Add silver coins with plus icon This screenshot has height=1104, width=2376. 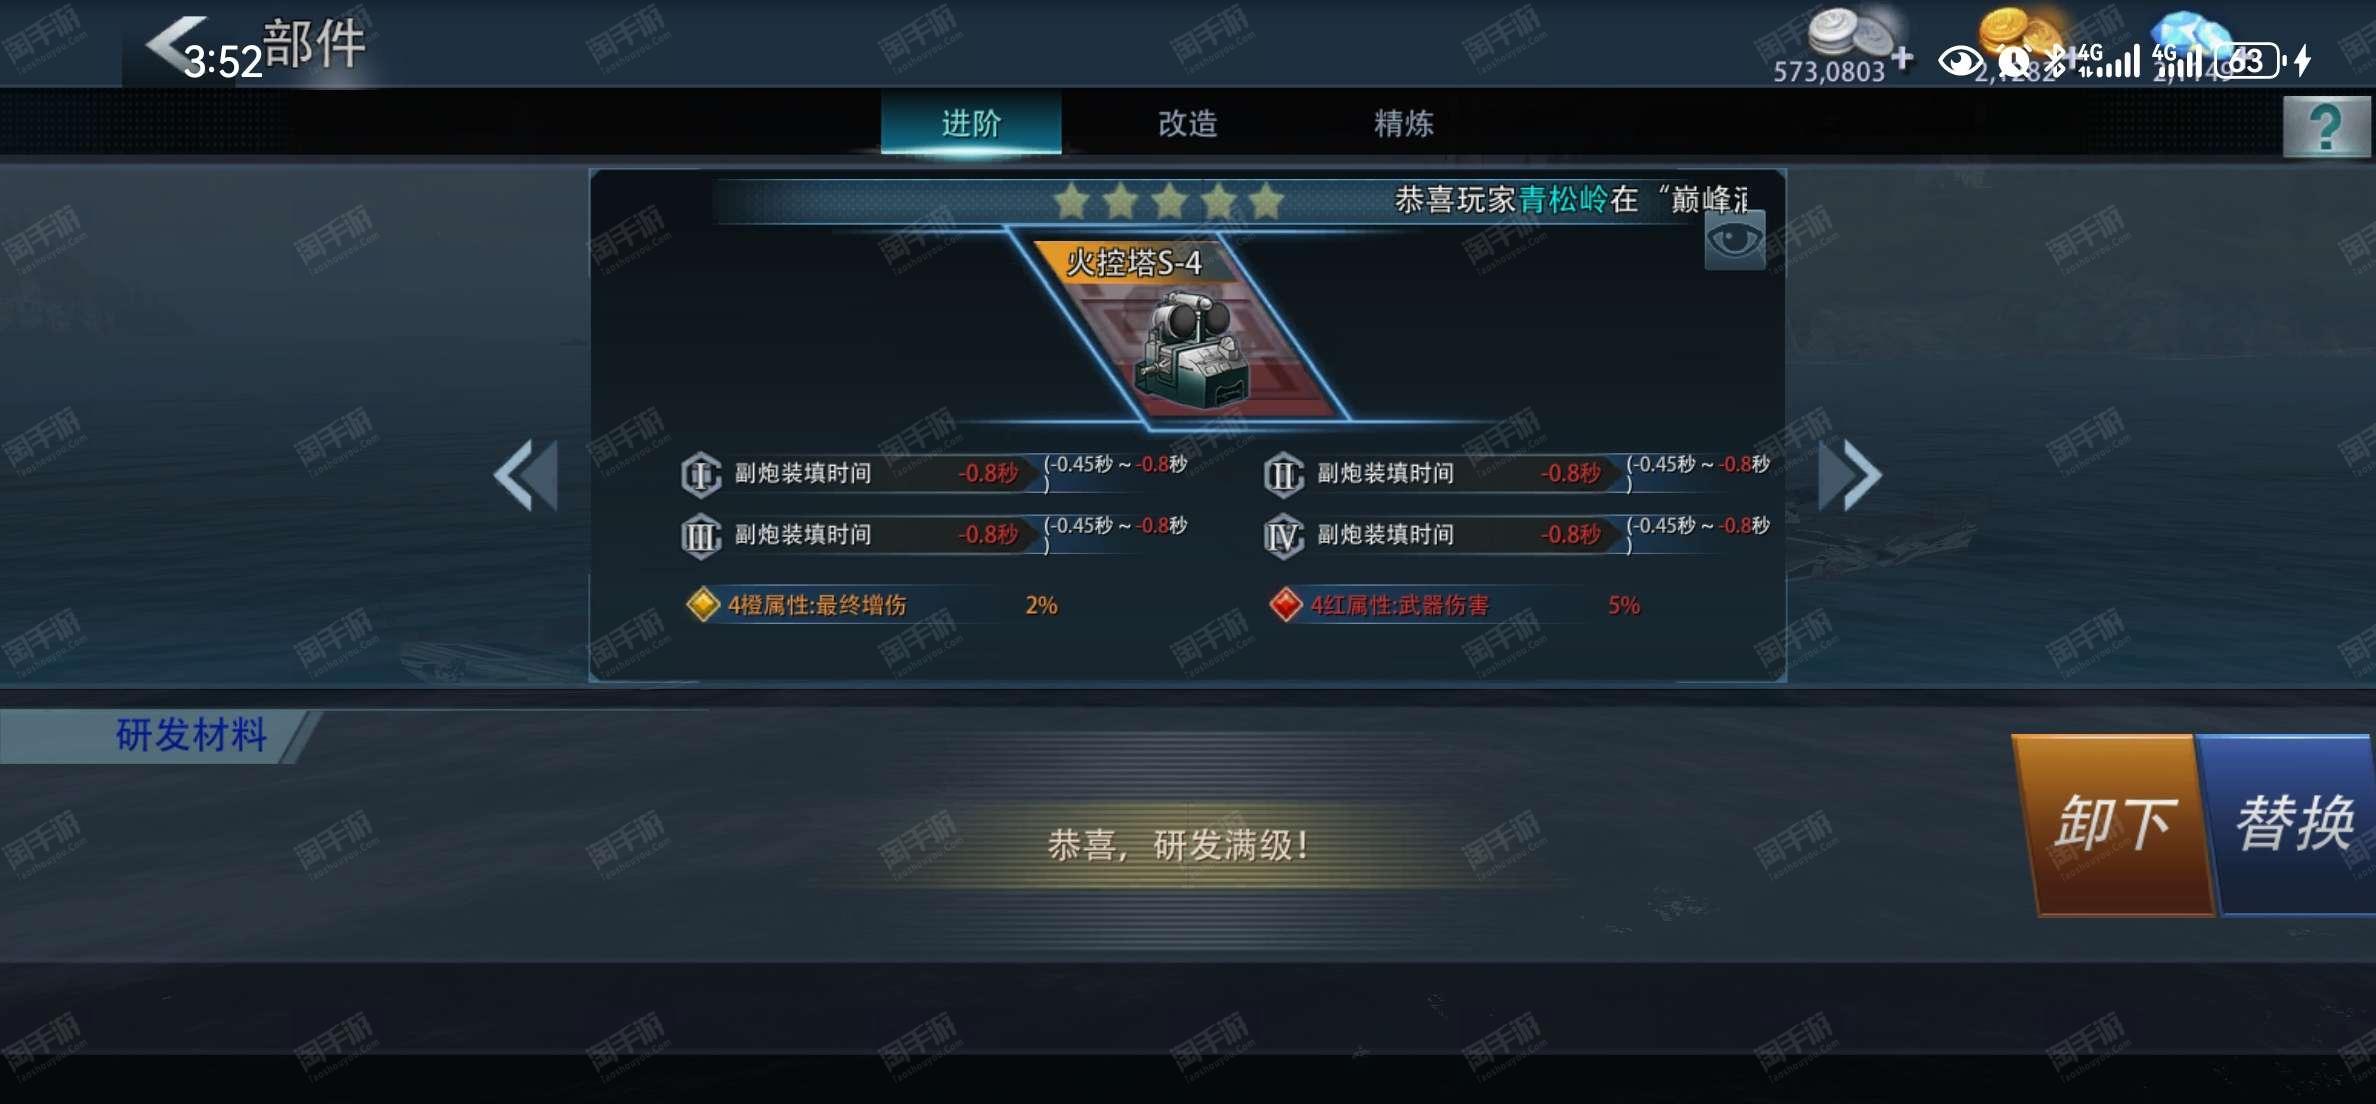click(1902, 58)
